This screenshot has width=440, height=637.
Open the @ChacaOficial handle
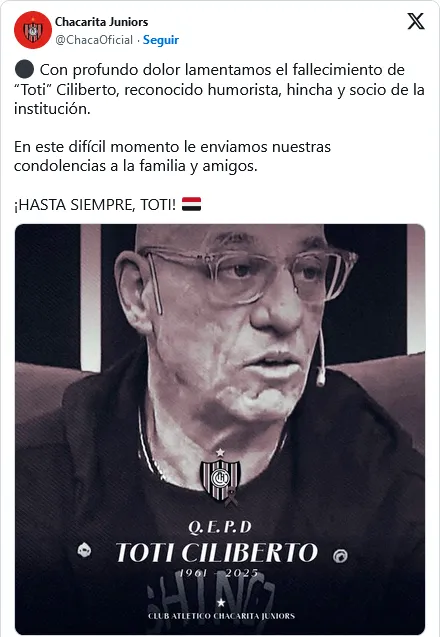[94, 40]
